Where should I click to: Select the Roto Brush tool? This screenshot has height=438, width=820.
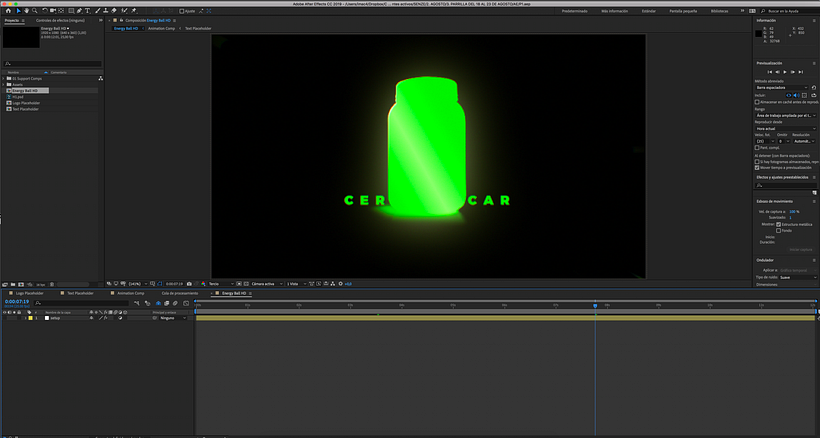coord(124,10)
